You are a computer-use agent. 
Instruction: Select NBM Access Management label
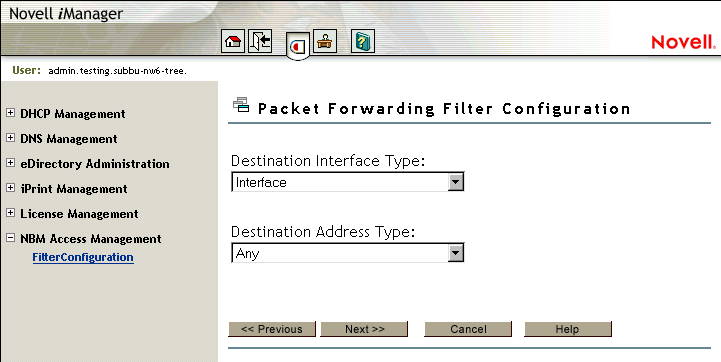(91, 239)
